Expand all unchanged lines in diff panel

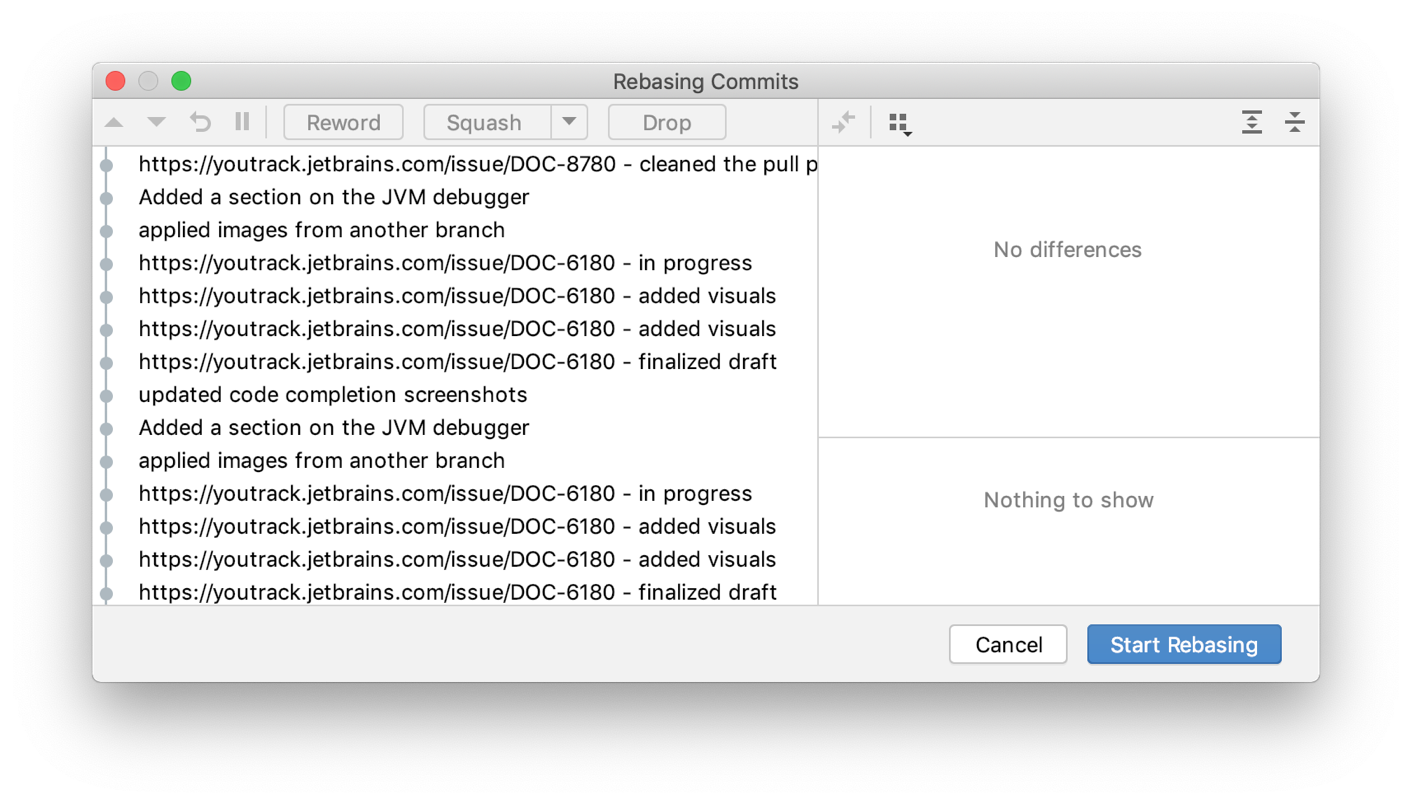click(x=1251, y=122)
